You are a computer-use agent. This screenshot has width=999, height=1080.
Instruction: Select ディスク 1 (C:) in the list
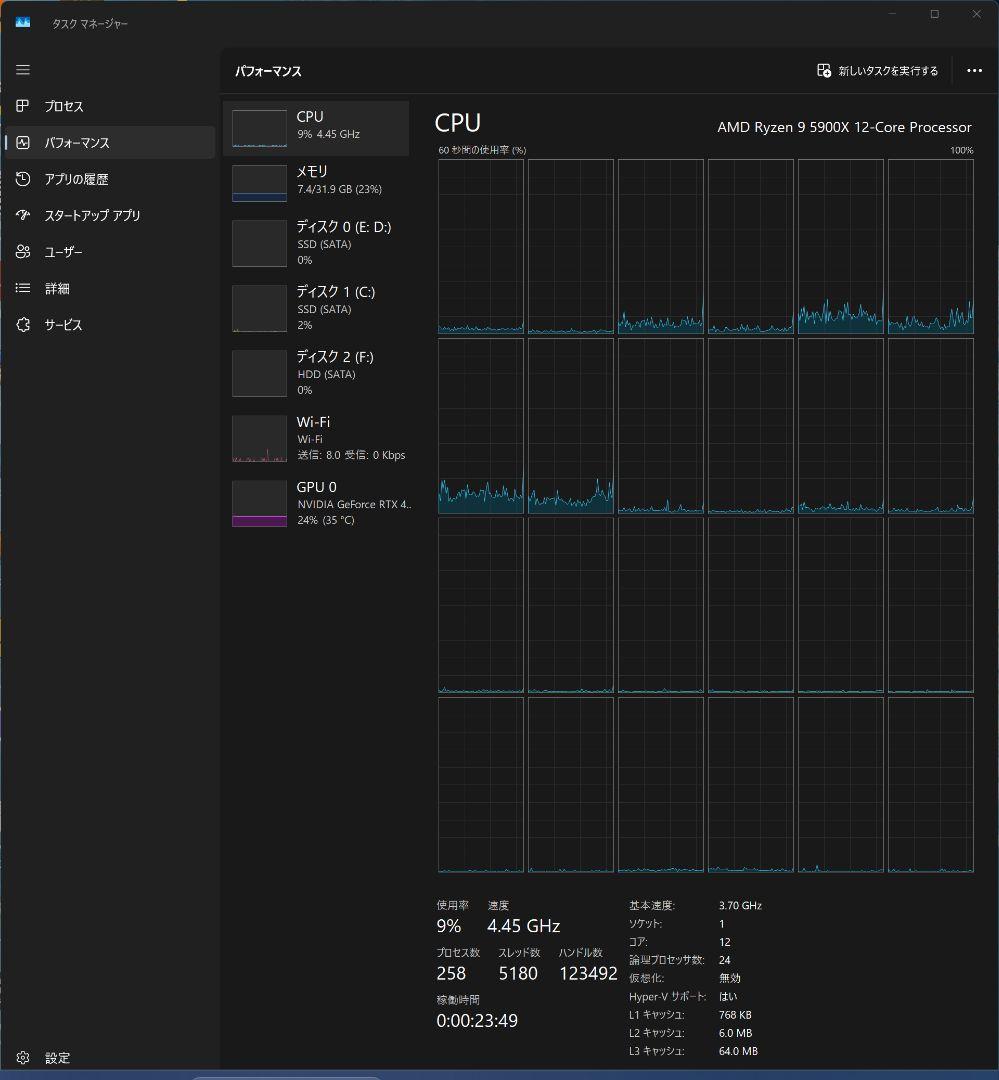(315, 308)
